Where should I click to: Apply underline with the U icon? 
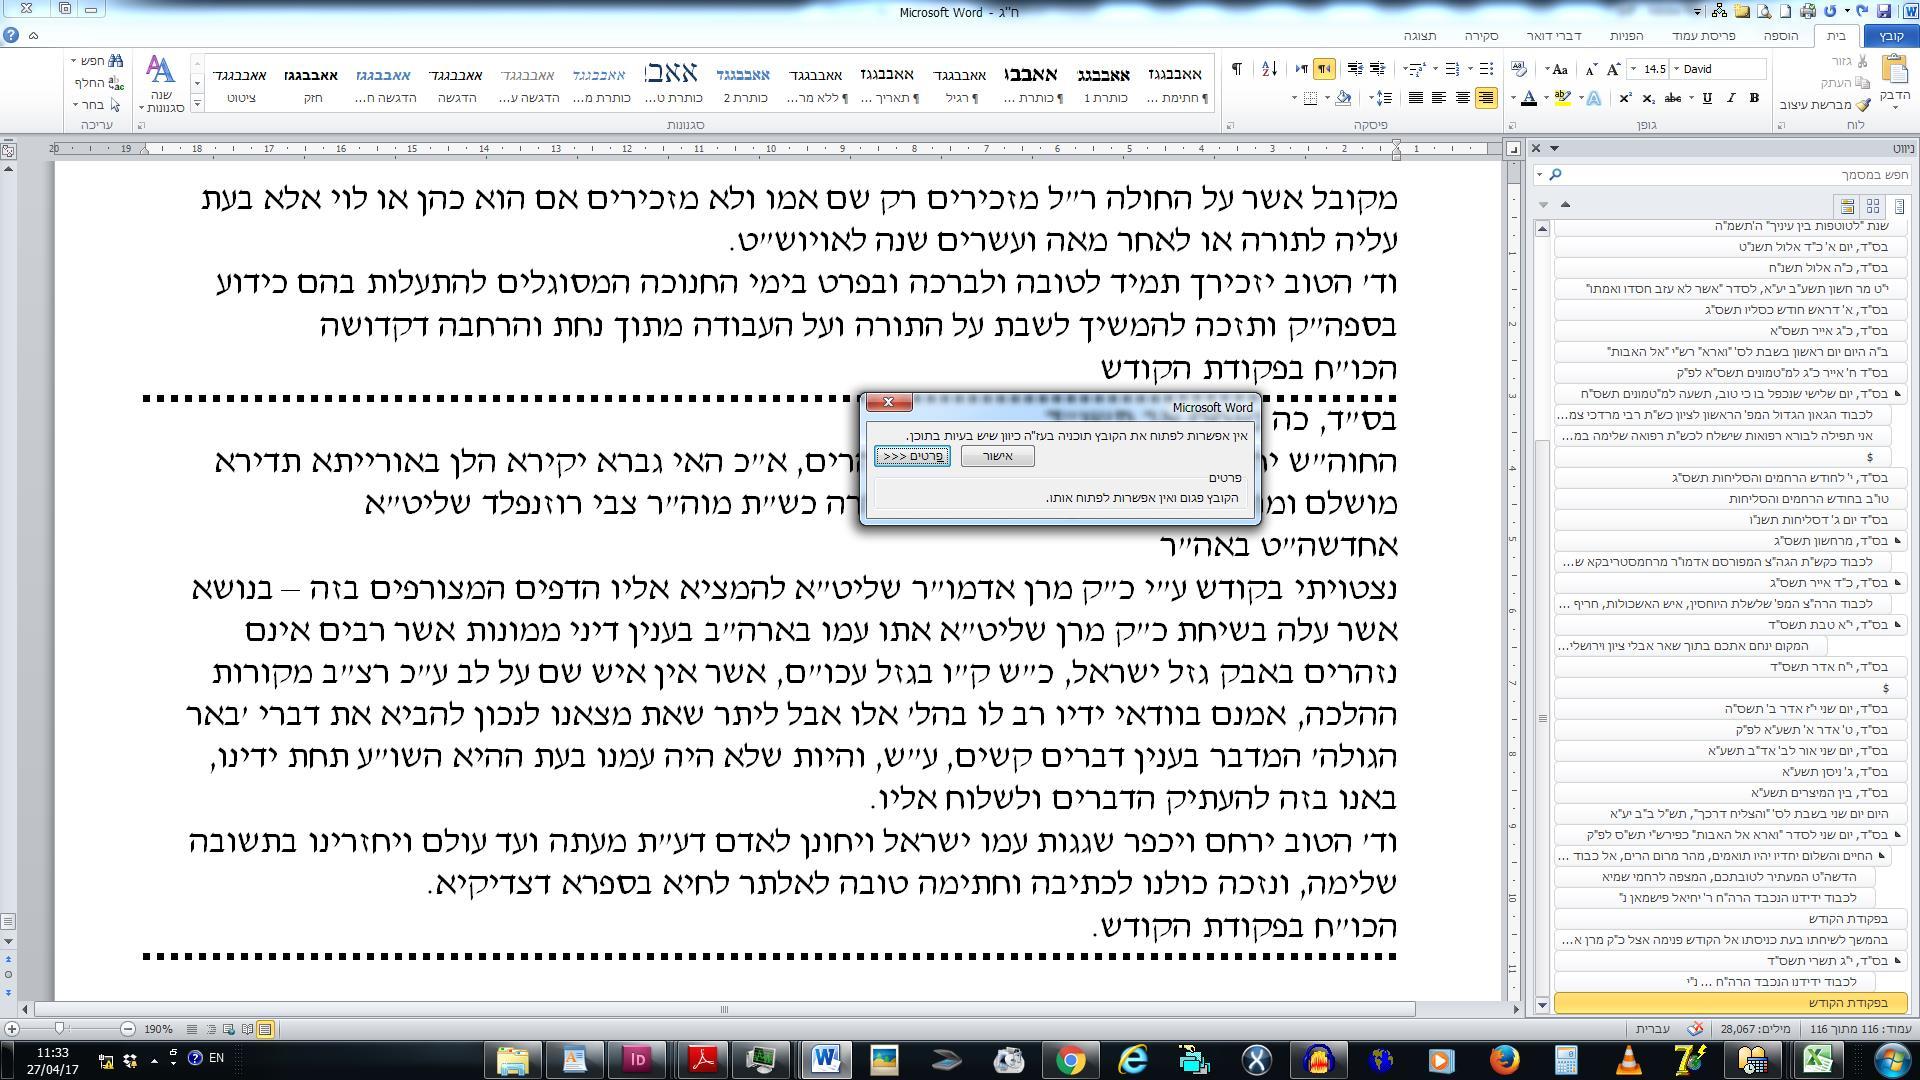tap(1707, 98)
